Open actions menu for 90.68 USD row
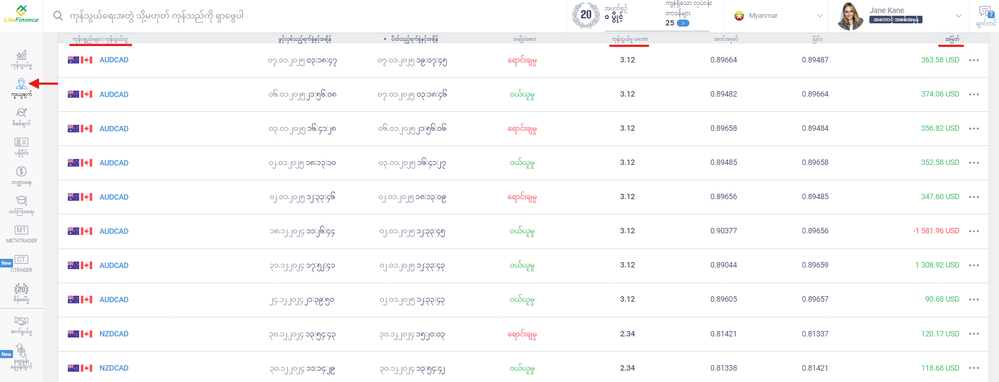The height and width of the screenshot is (382, 999). click(974, 300)
